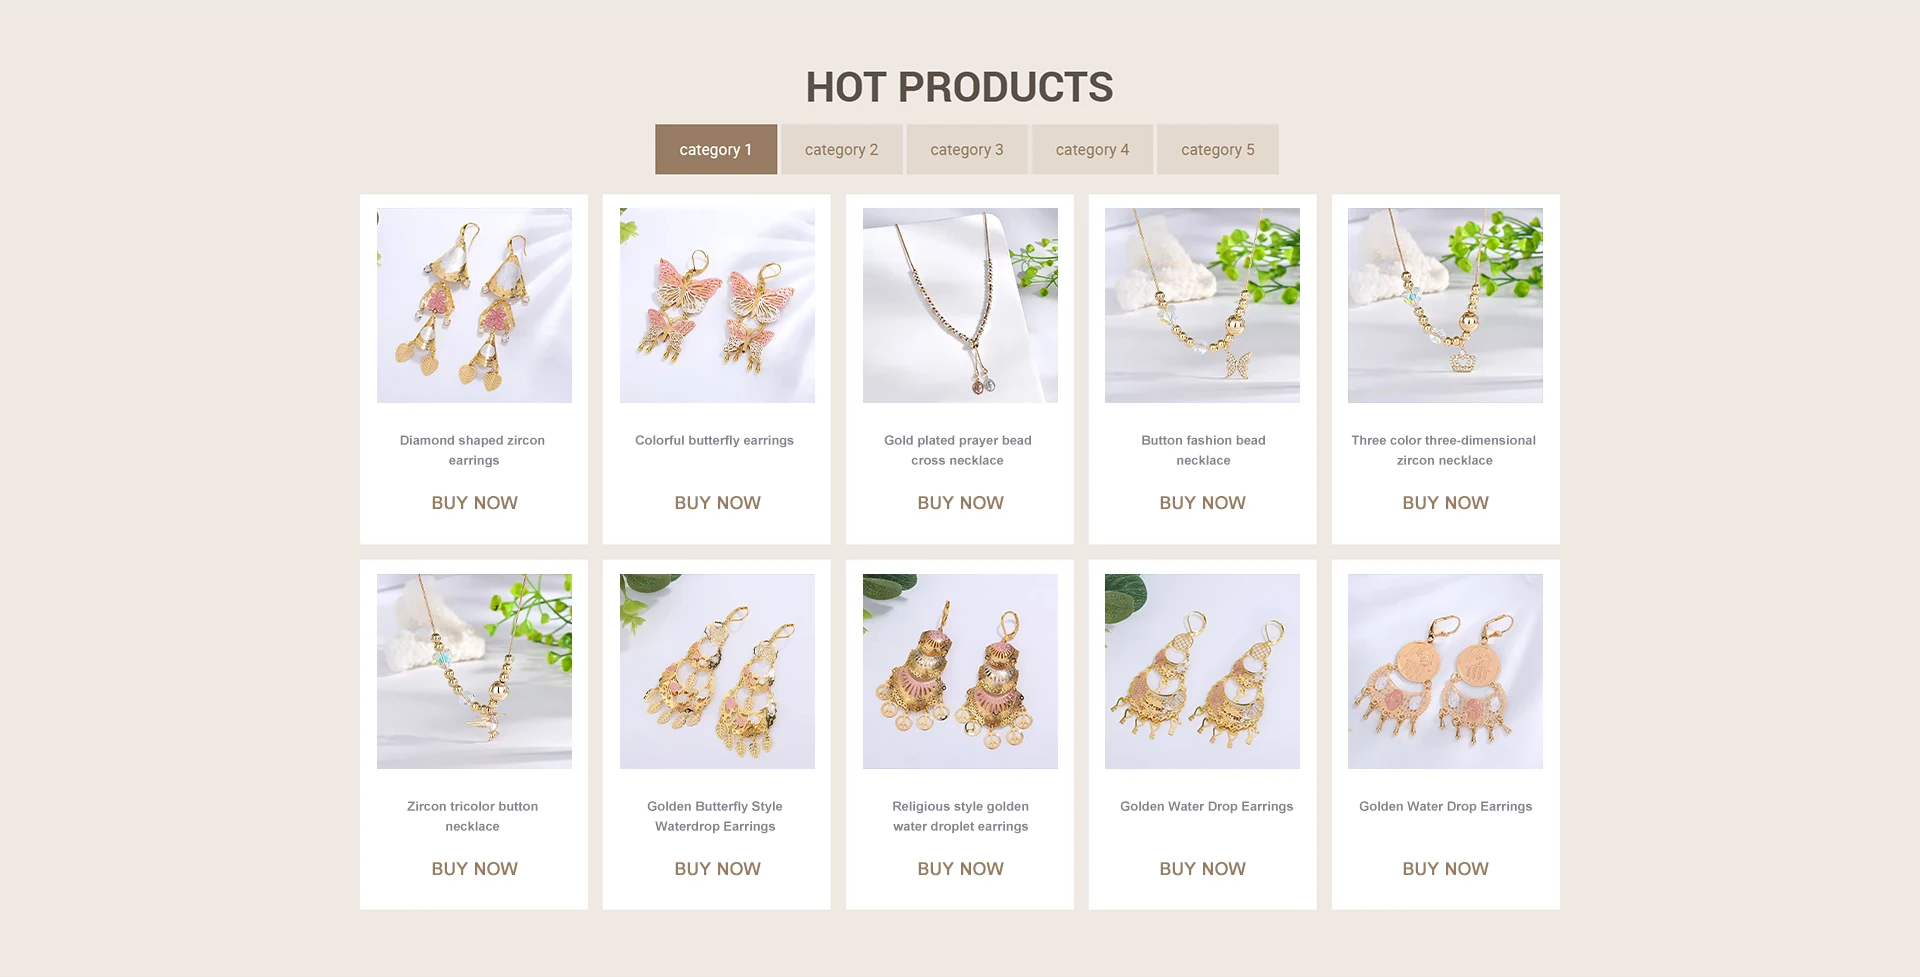
Task: Select the active category 1 tab
Action: 715,149
